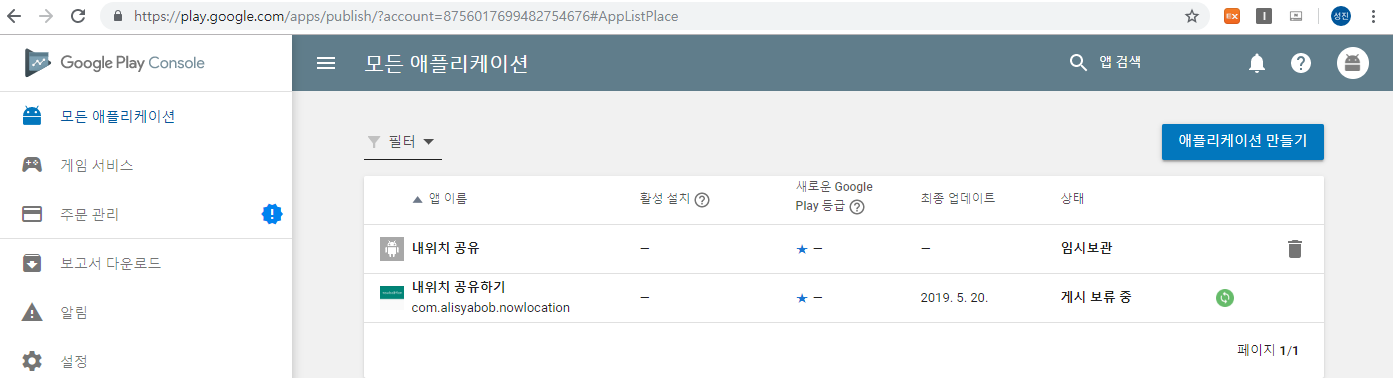Click the search magnifier icon
Screen dimensions: 1393x378
point(1078,63)
